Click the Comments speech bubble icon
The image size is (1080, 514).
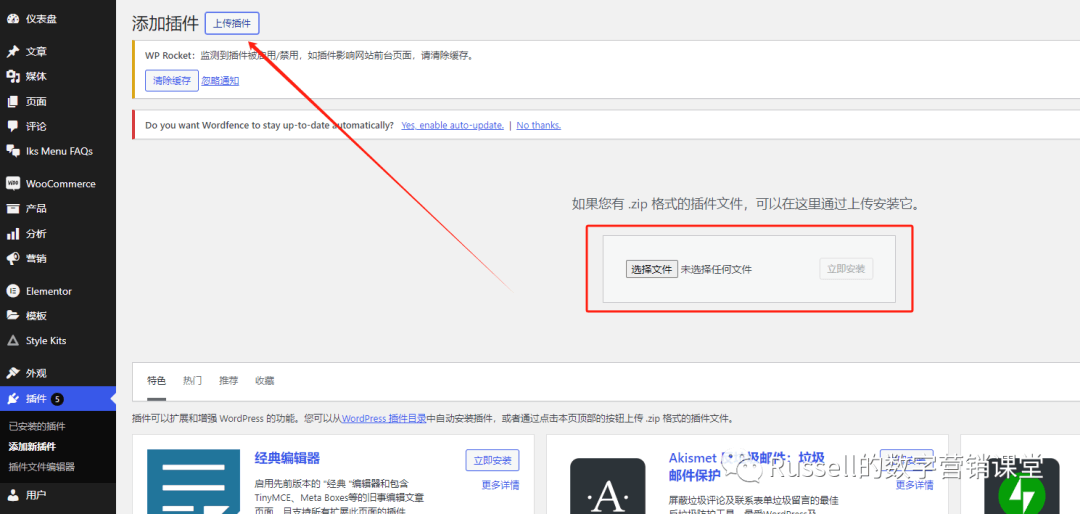12,126
